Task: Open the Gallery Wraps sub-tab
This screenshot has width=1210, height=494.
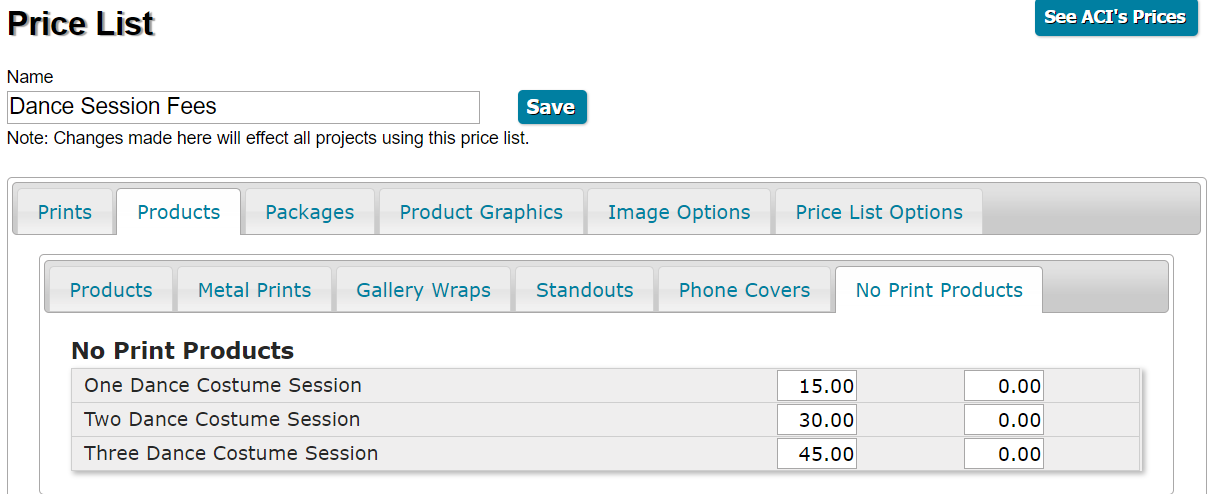Action: (x=424, y=290)
